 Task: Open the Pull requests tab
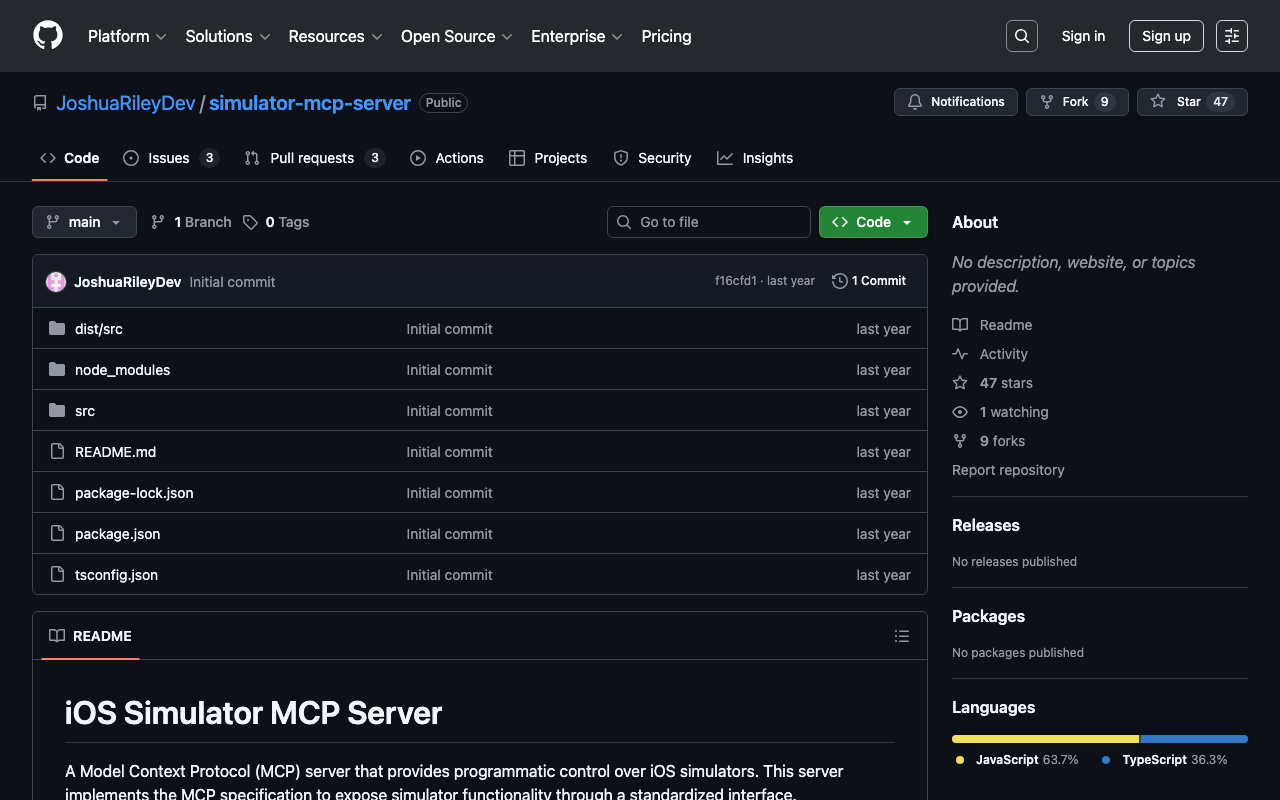(311, 158)
